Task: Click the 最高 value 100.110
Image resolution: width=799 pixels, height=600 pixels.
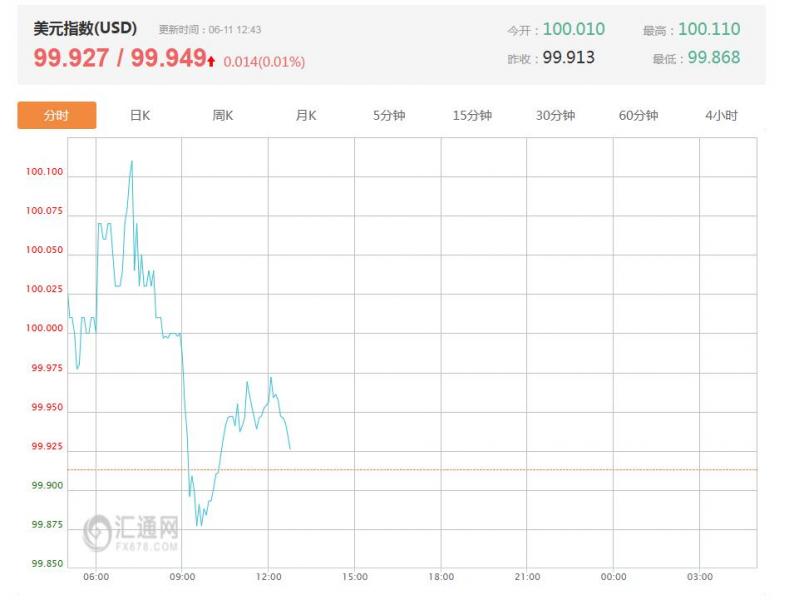Action: 709,29
